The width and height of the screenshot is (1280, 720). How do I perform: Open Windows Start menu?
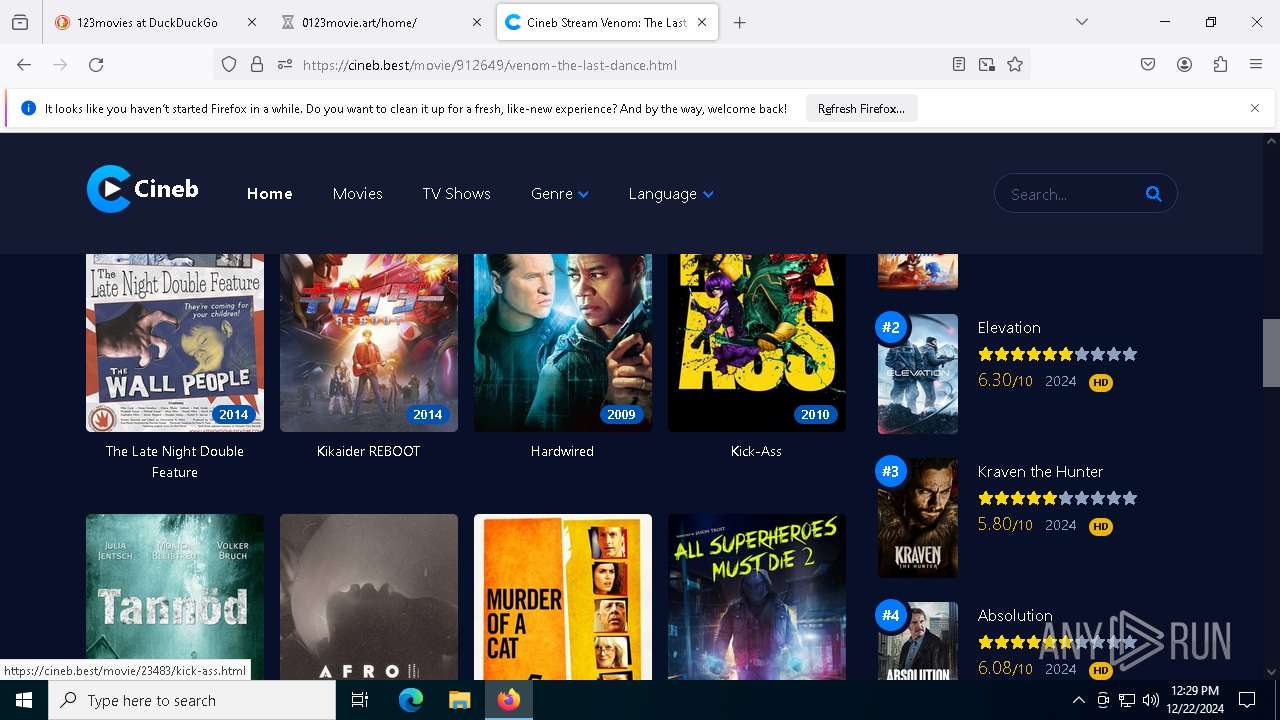pos(24,700)
